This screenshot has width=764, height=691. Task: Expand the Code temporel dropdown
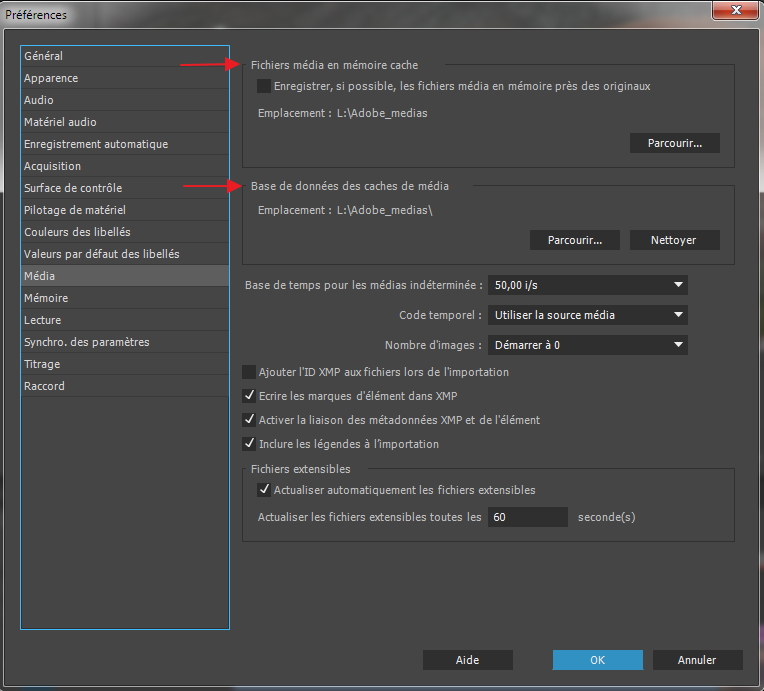point(588,315)
